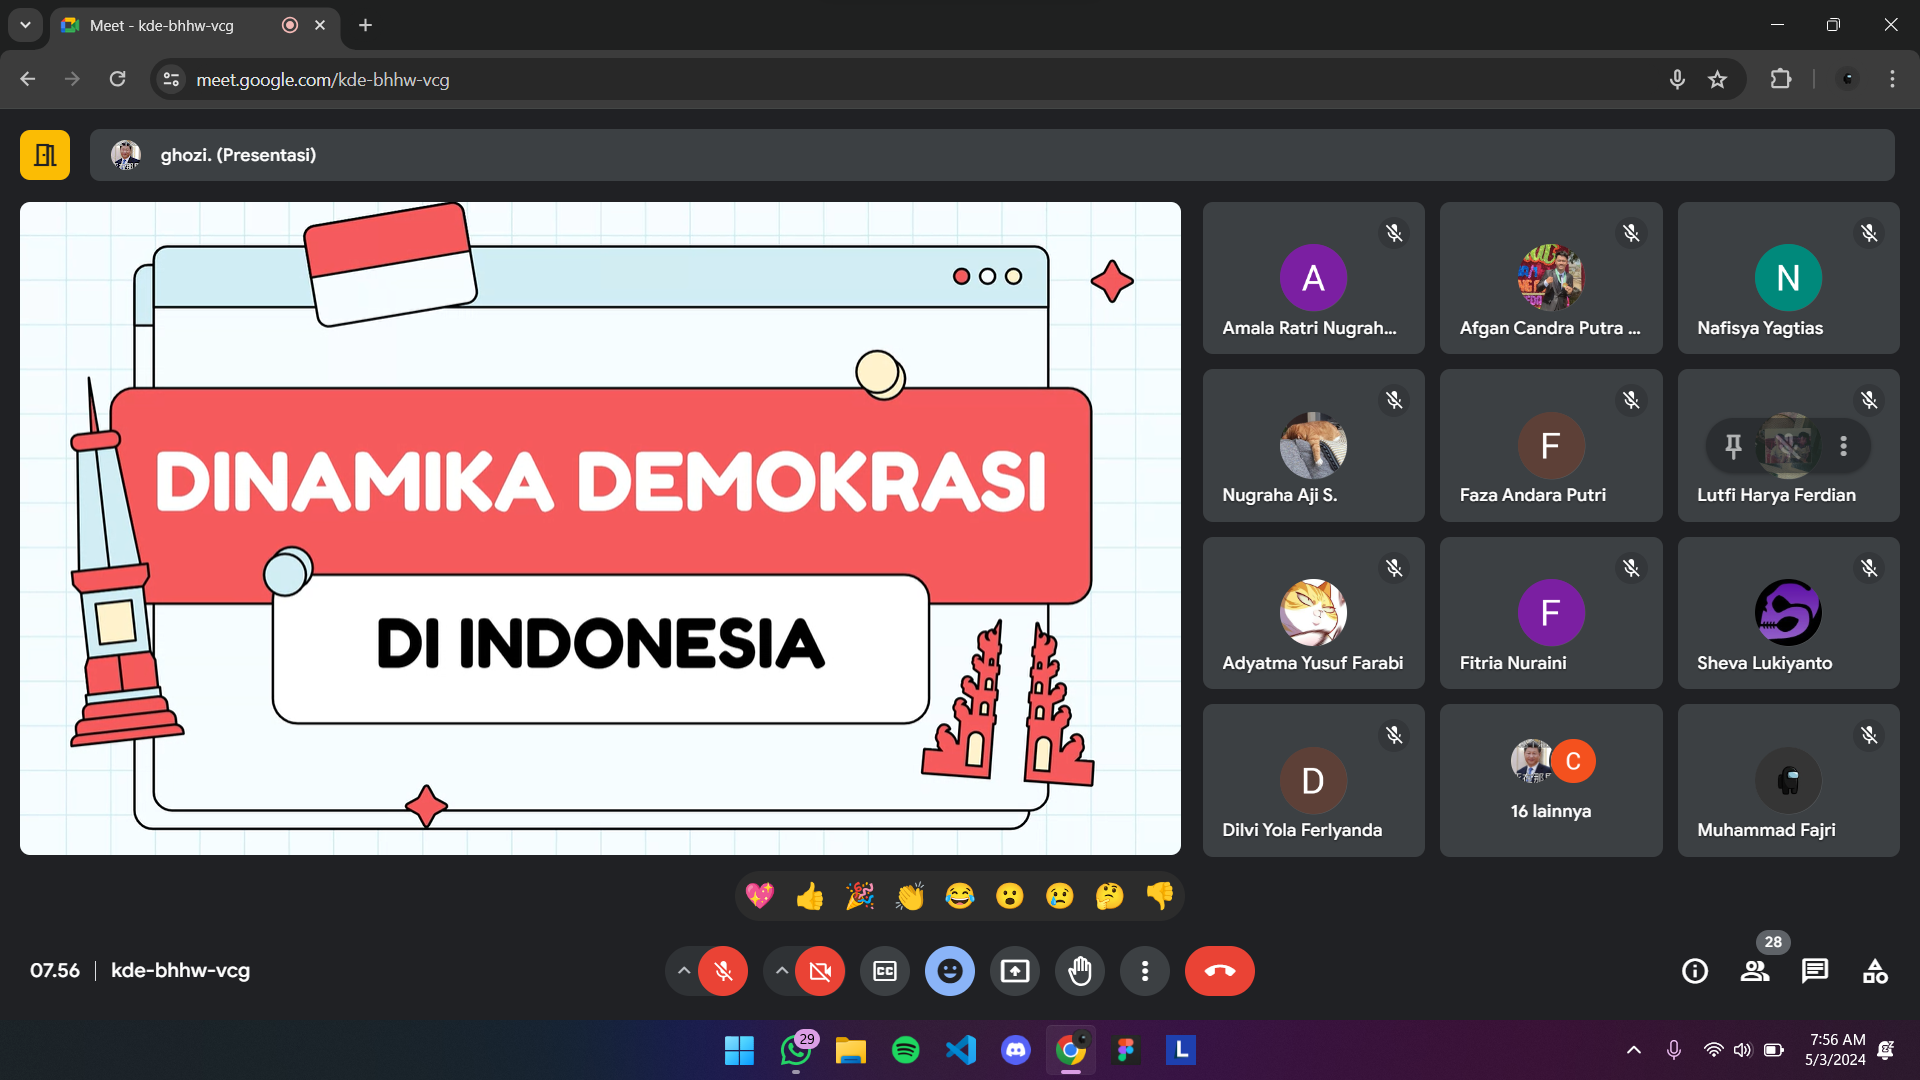
Task: Click the Chrome address bar URL
Action: coord(322,80)
